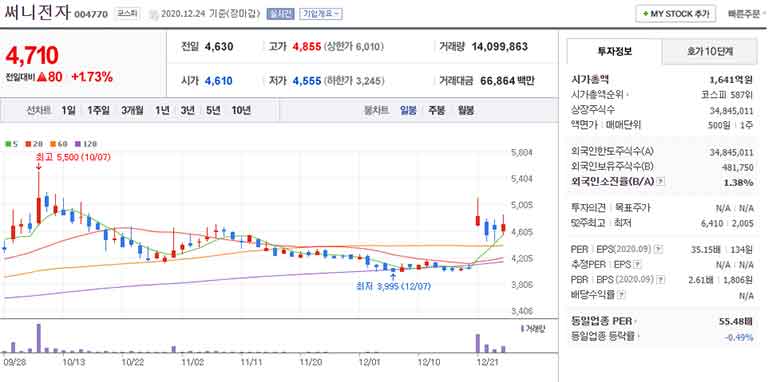Select the 1주일 line chart period
Image resolution: width=768 pixels, height=382 pixels.
pyautogui.click(x=98, y=110)
